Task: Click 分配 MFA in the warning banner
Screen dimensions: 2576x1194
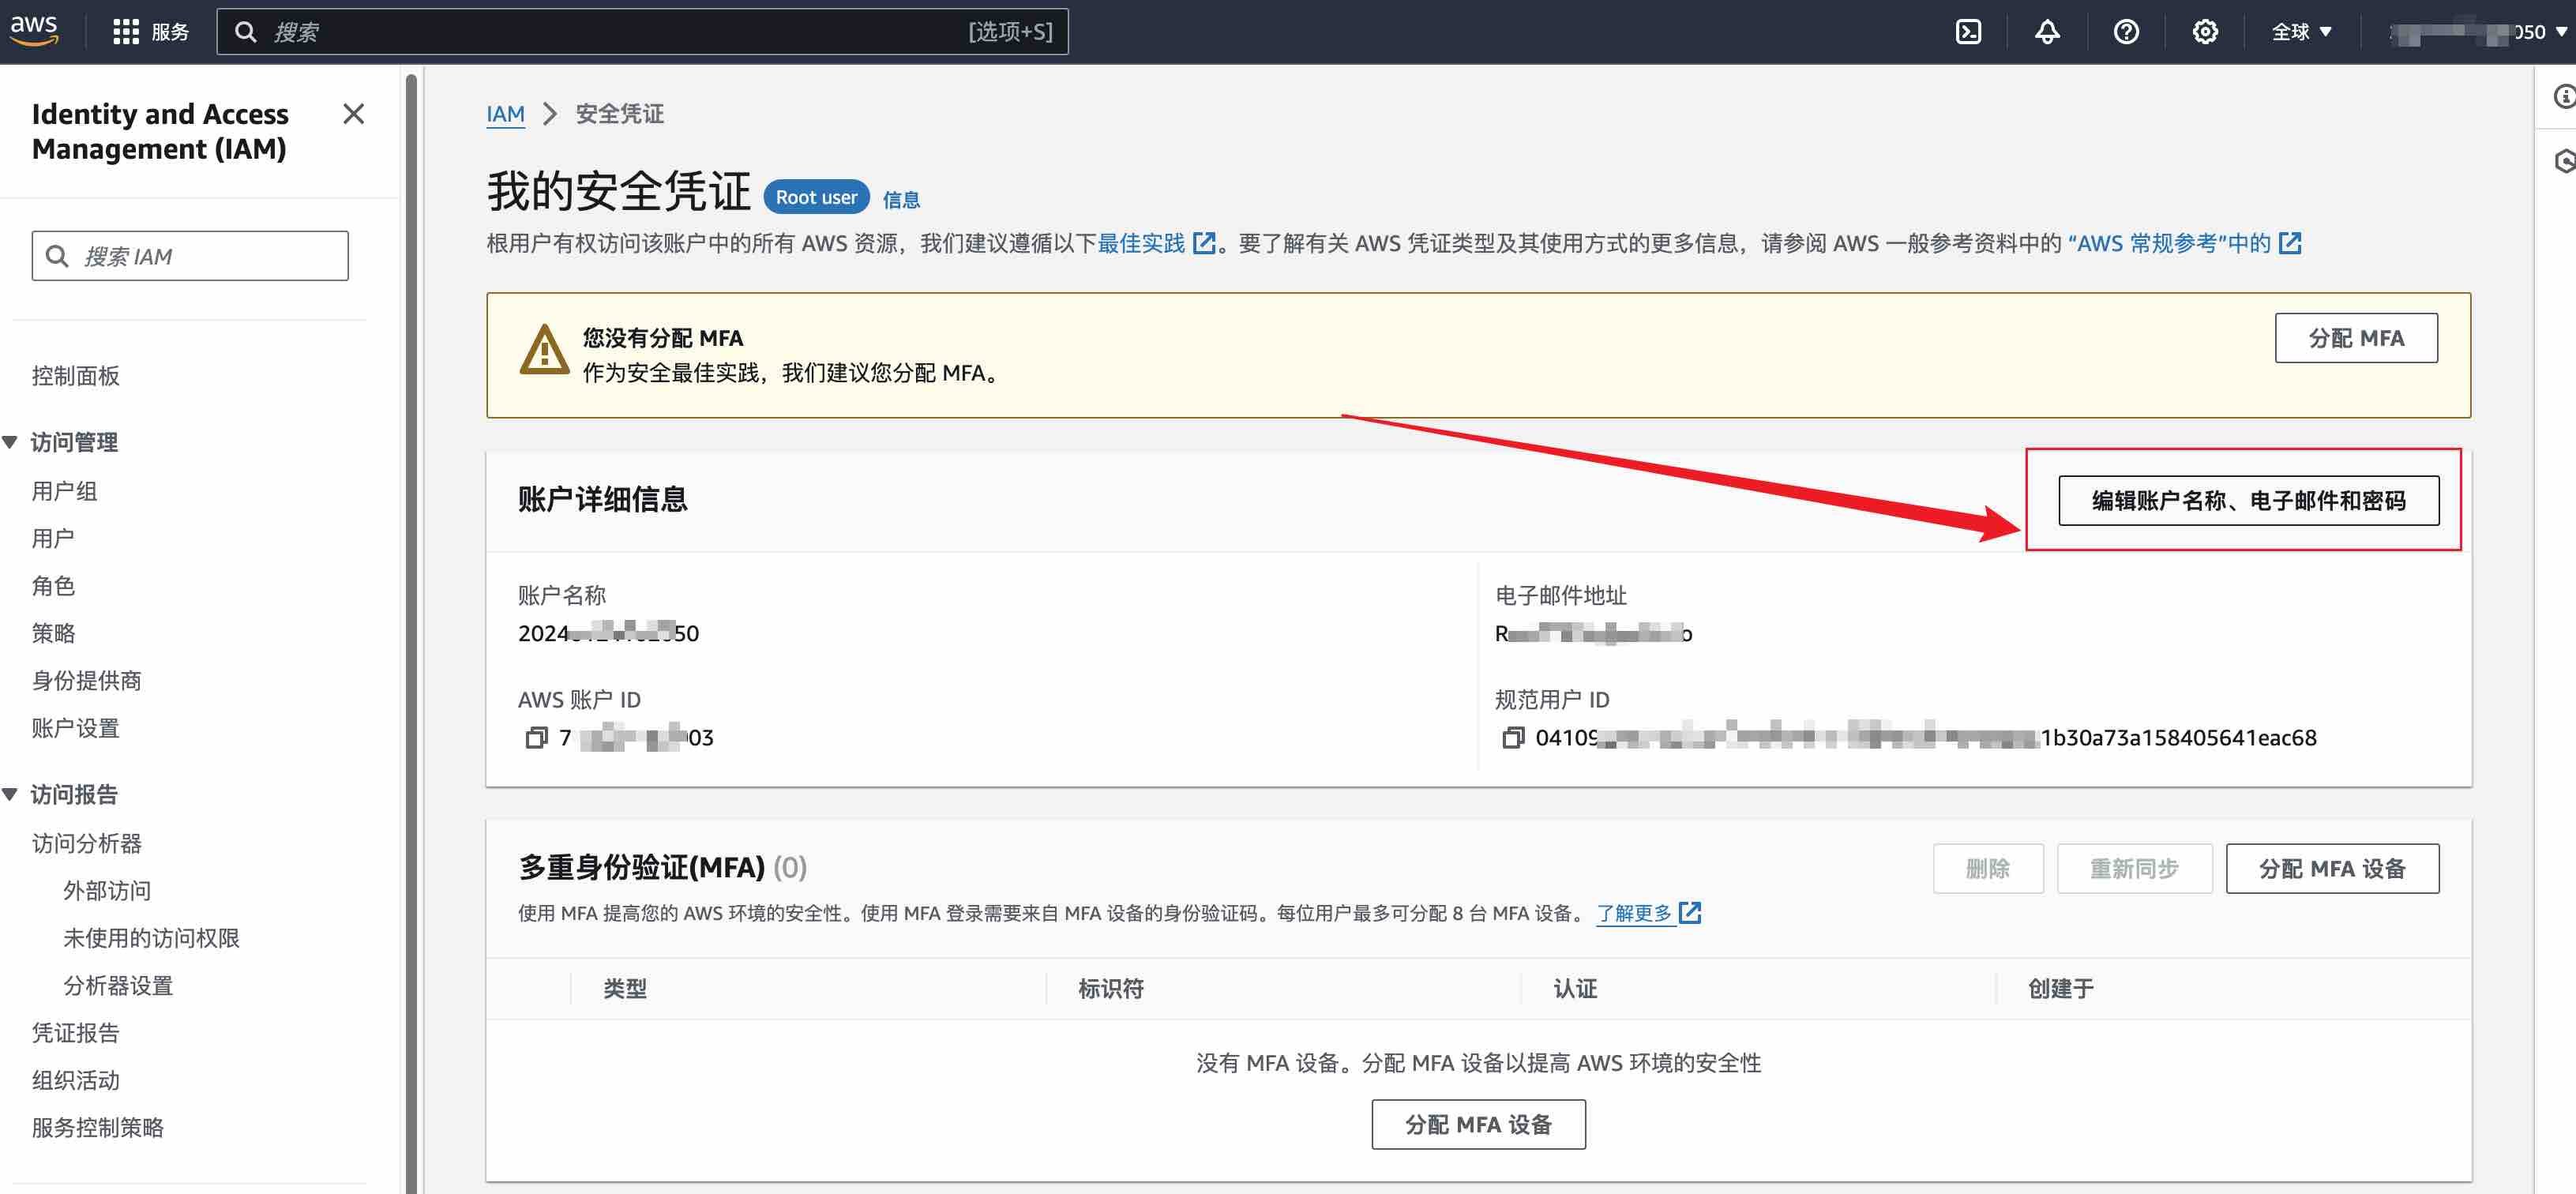Action: click(2356, 338)
